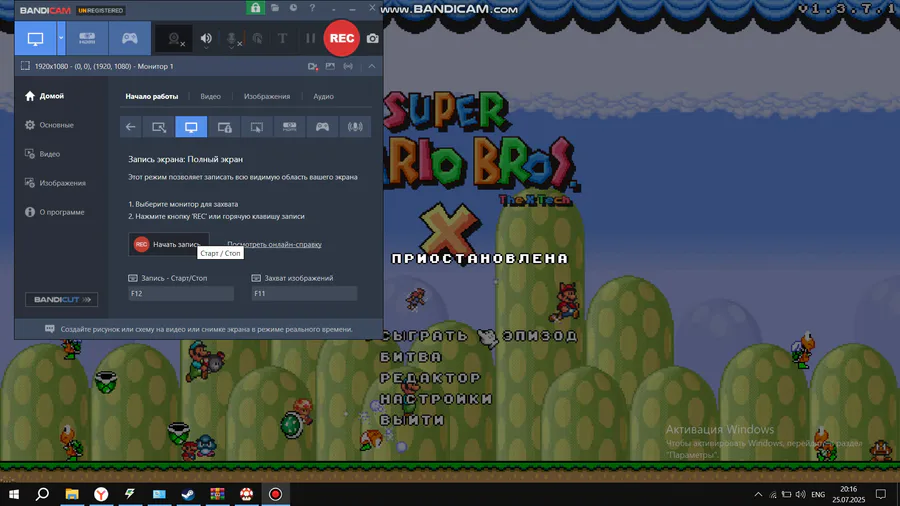Toggle the webcam overlay button
Screen dimensions: 900x506
(174, 39)
